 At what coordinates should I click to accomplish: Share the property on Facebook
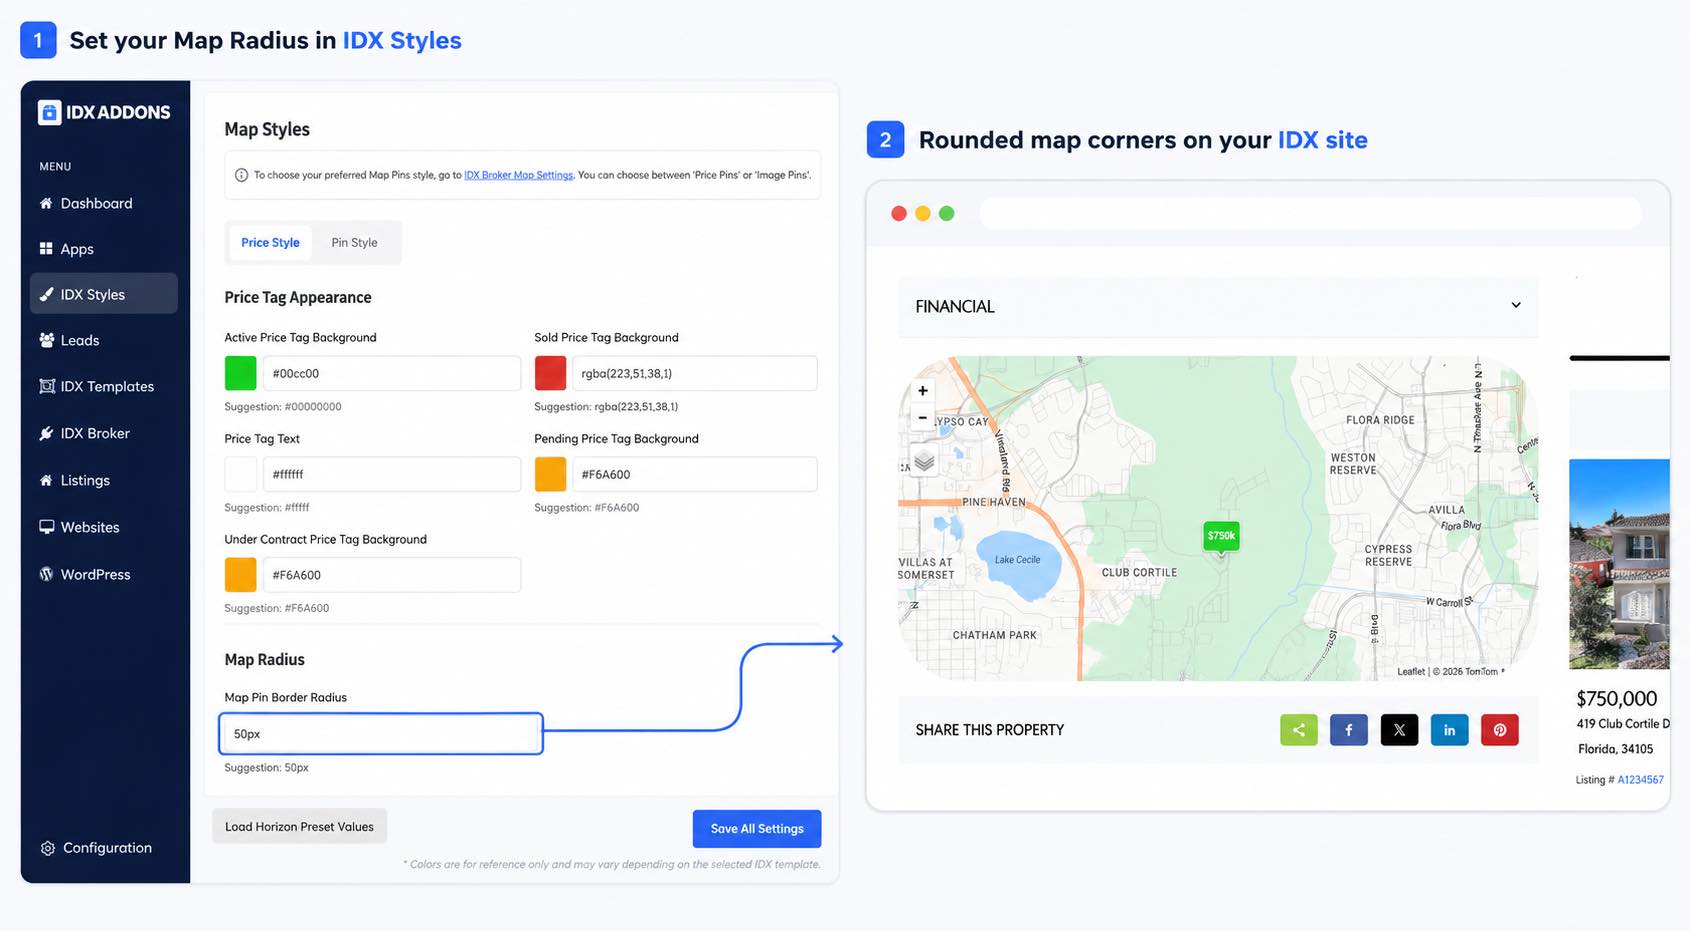click(x=1349, y=730)
